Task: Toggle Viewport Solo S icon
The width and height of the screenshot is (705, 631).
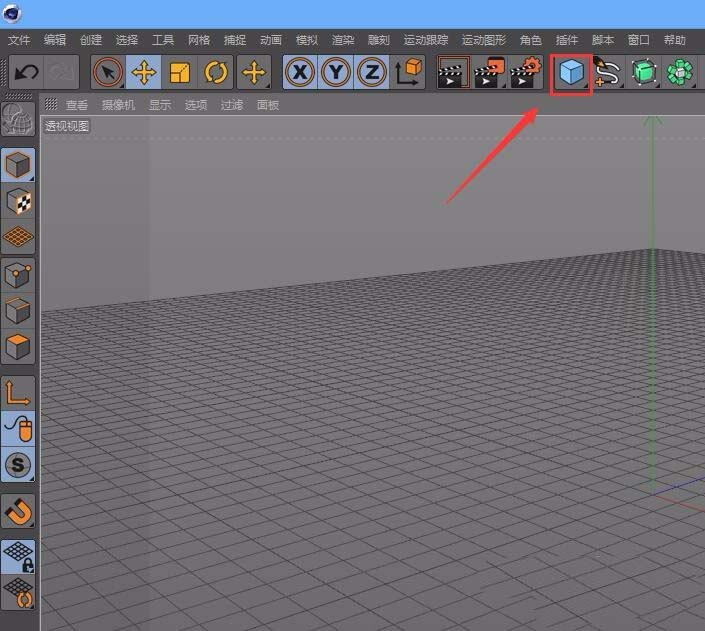Action: (x=18, y=465)
